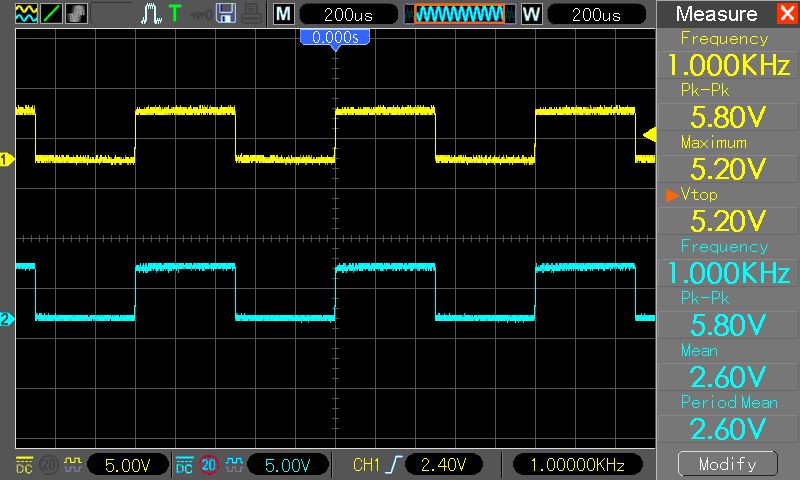The image size is (800, 480).
Task: Toggle CH2 DC coupling indicator
Action: pyautogui.click(x=185, y=465)
